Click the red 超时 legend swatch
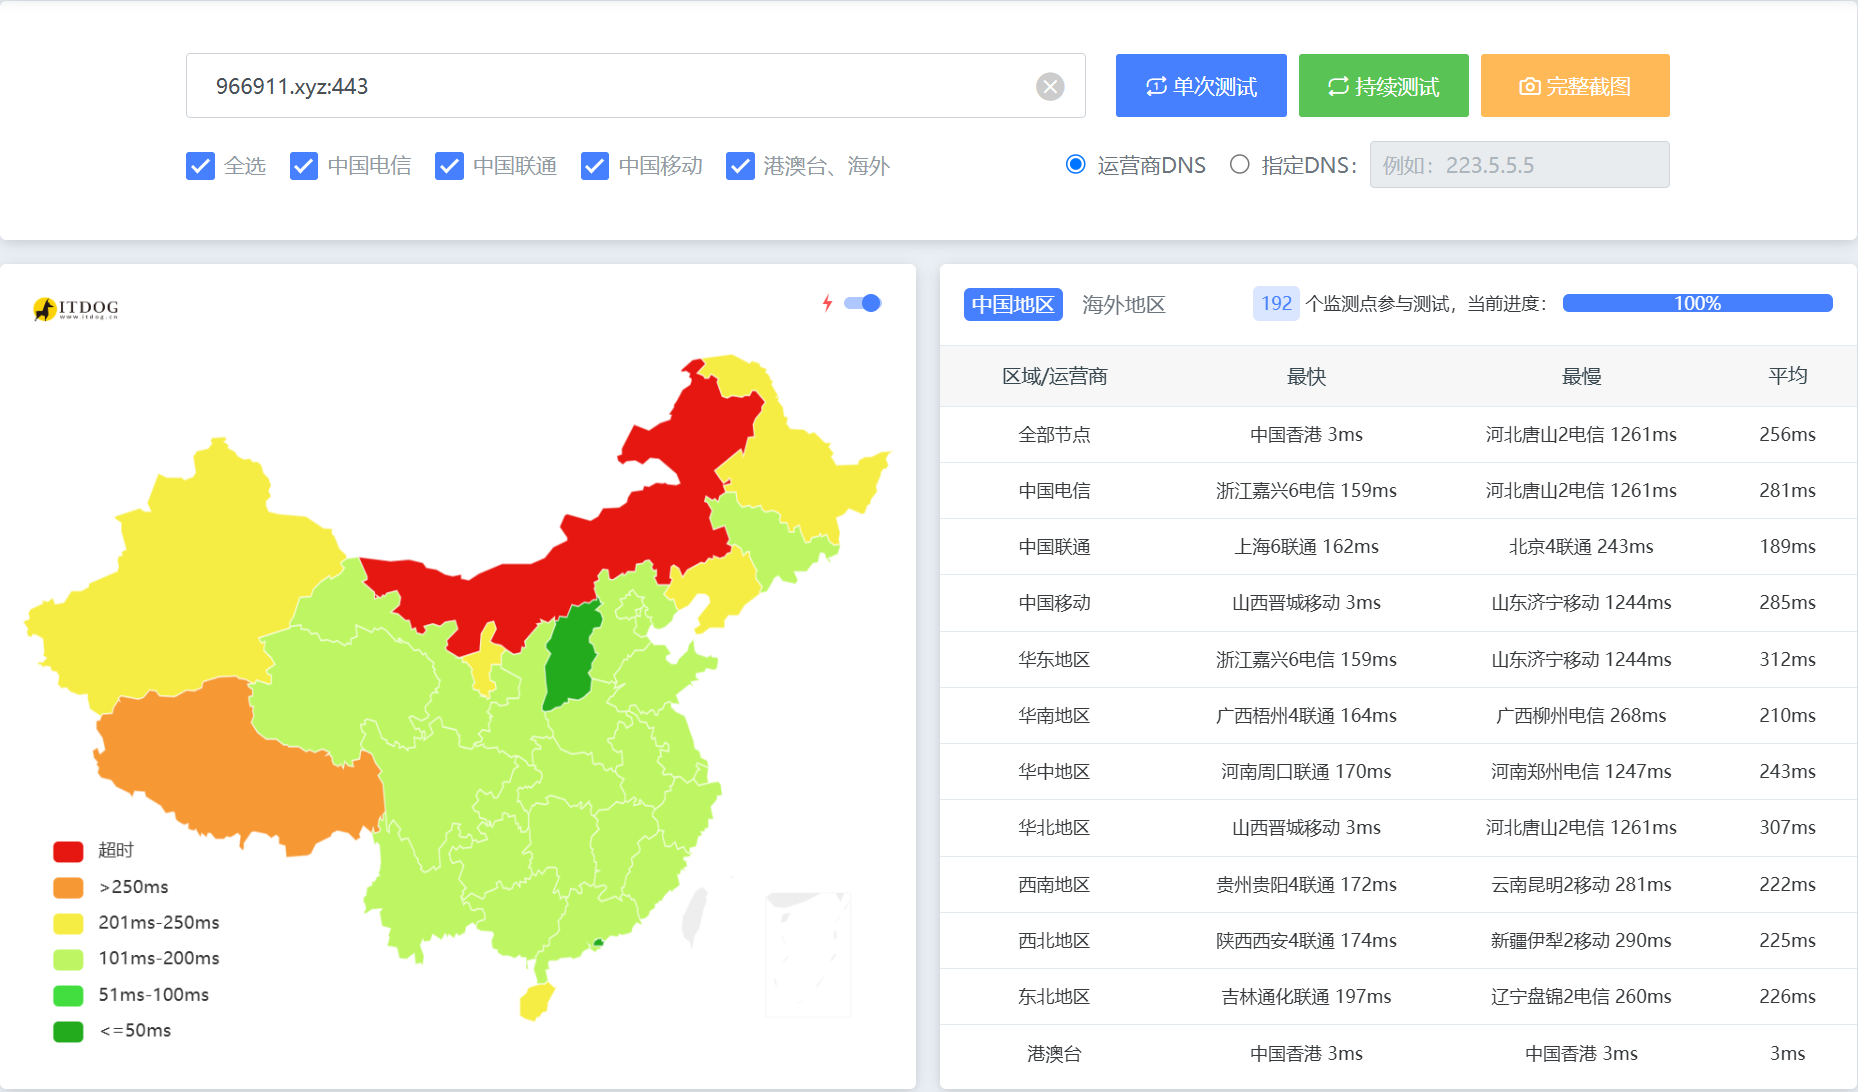Screen dimensions: 1858x1092 pos(68,851)
